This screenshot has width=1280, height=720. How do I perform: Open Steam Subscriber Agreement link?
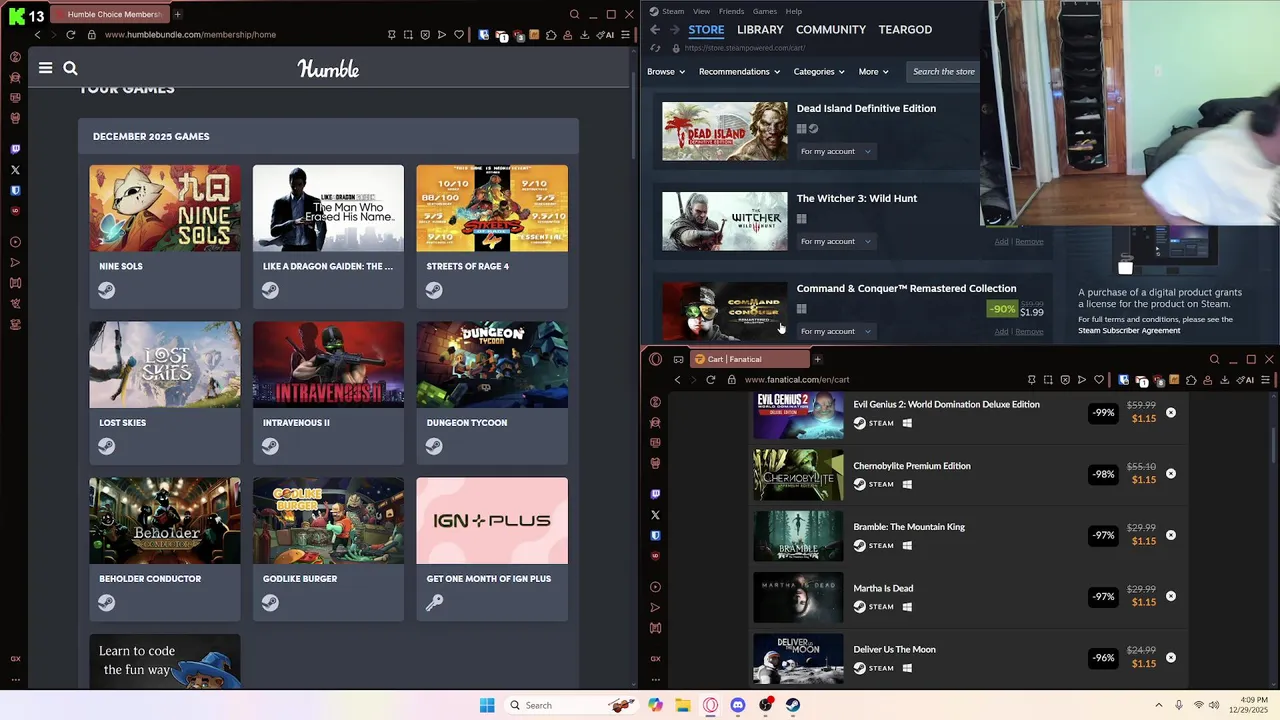click(1129, 330)
